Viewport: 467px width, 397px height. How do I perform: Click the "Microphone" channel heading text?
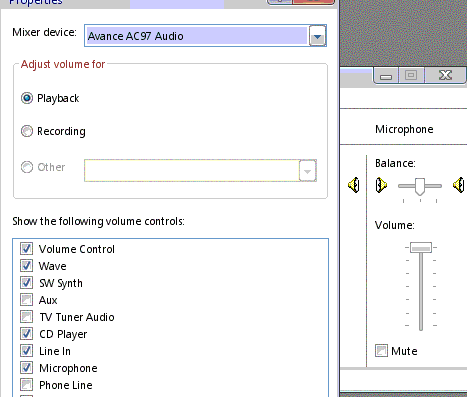point(404,129)
